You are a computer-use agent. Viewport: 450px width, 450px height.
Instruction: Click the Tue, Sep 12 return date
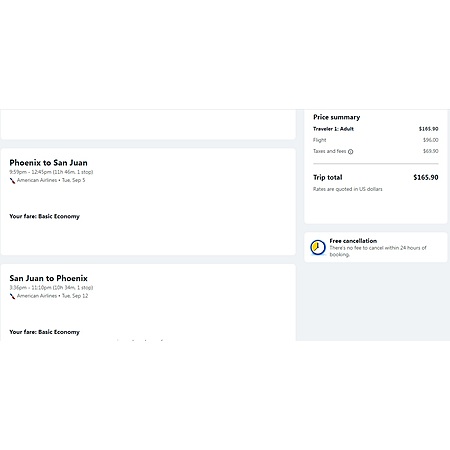[x=75, y=296]
